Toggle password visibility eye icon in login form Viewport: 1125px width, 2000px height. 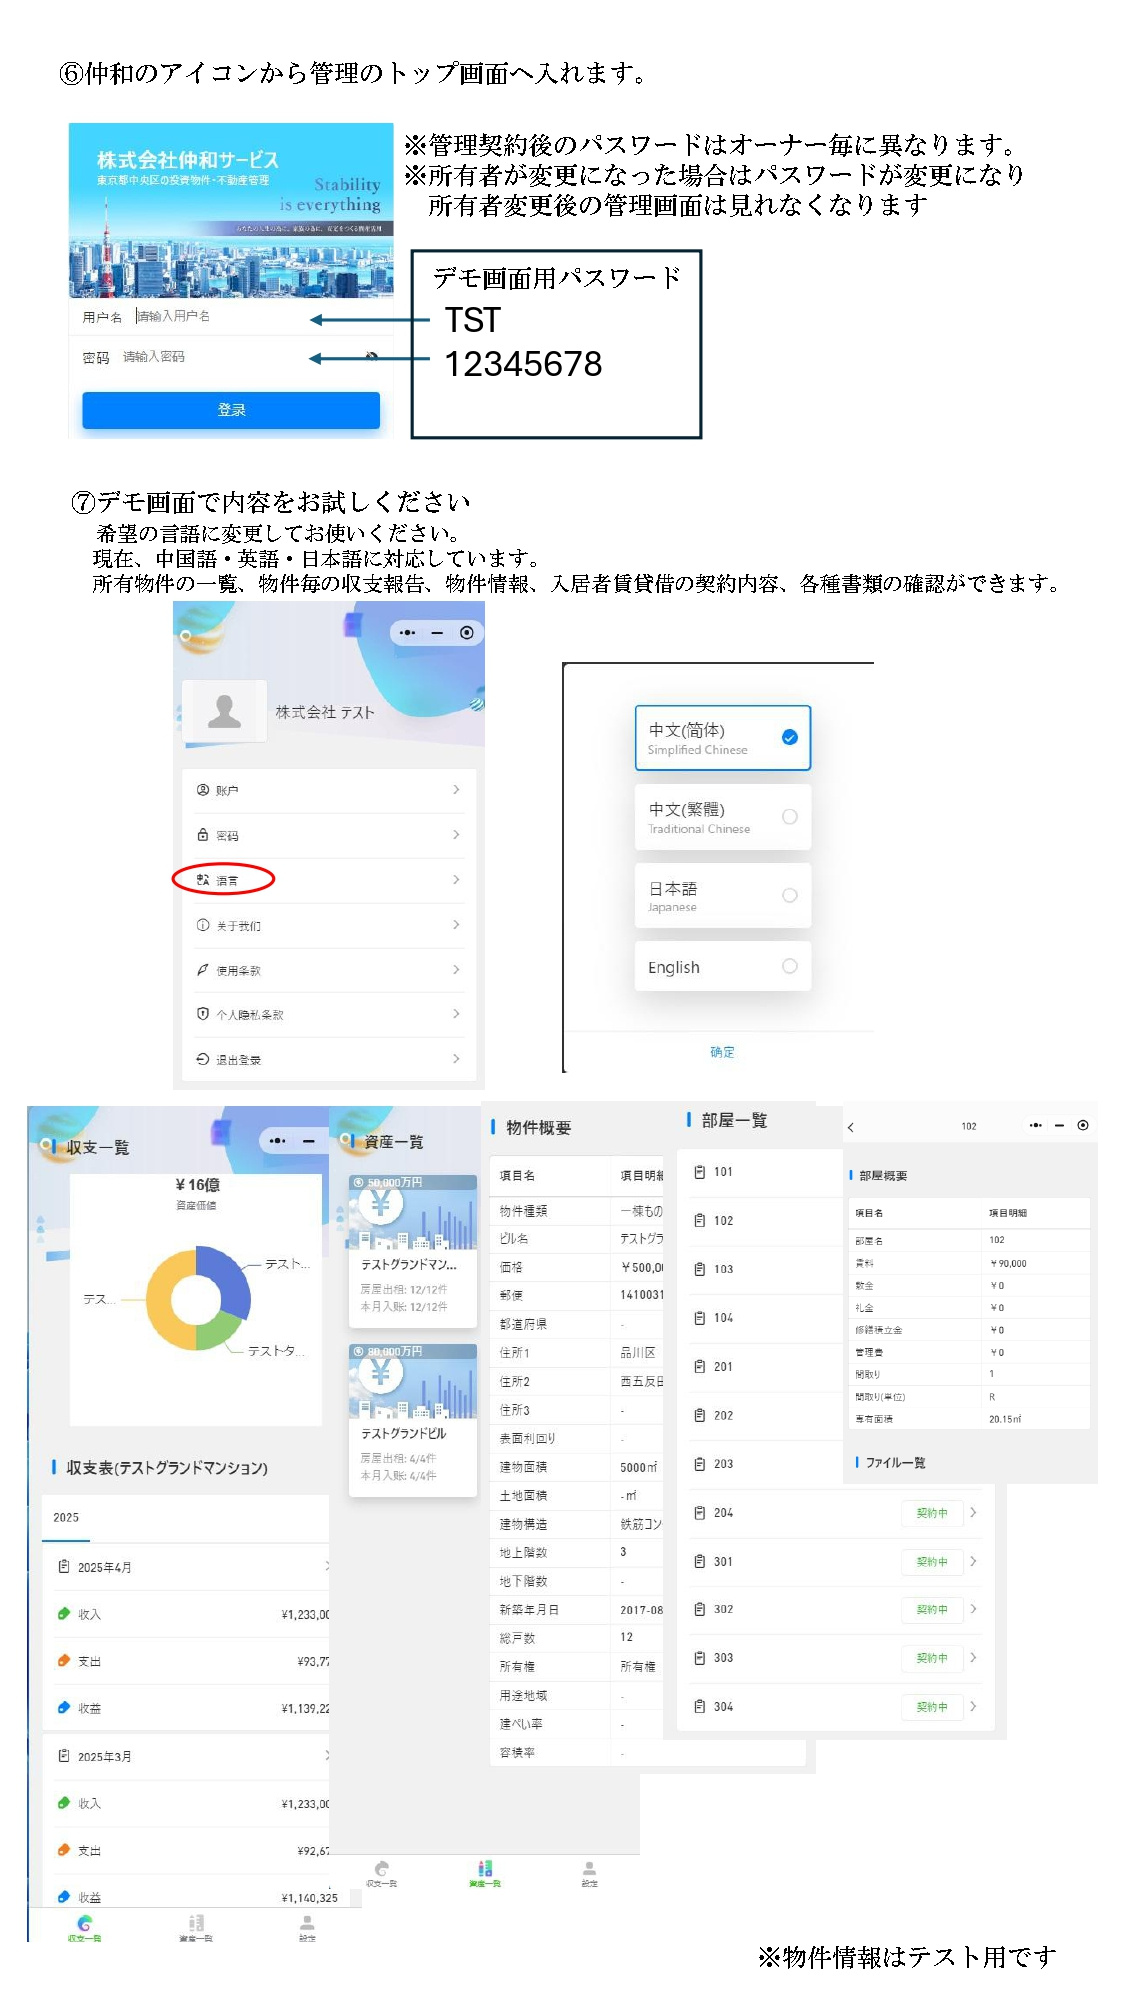point(372,356)
